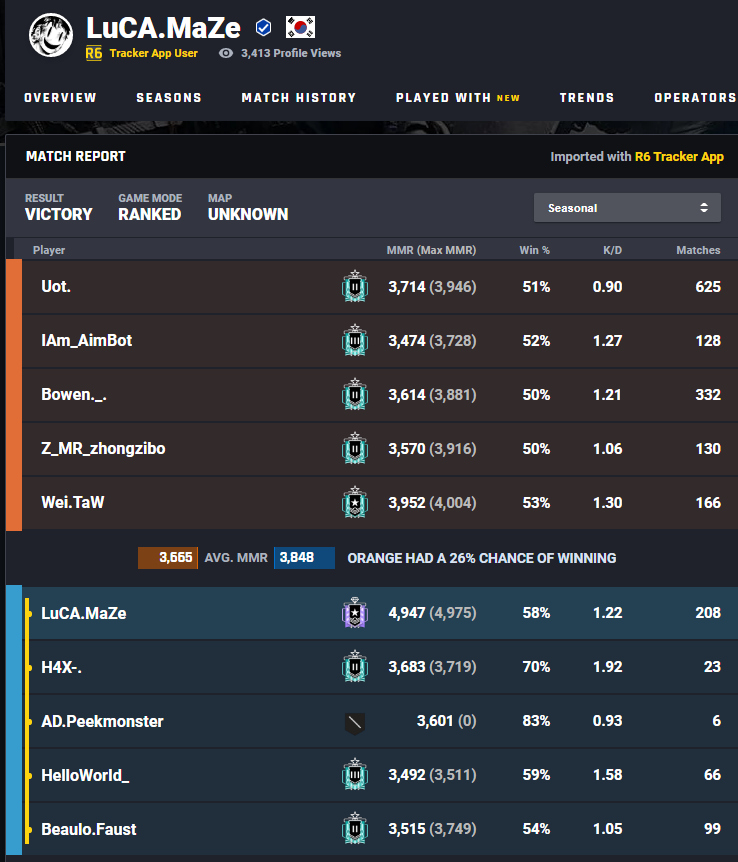Open player Wei.TaW profile

(x=73, y=502)
